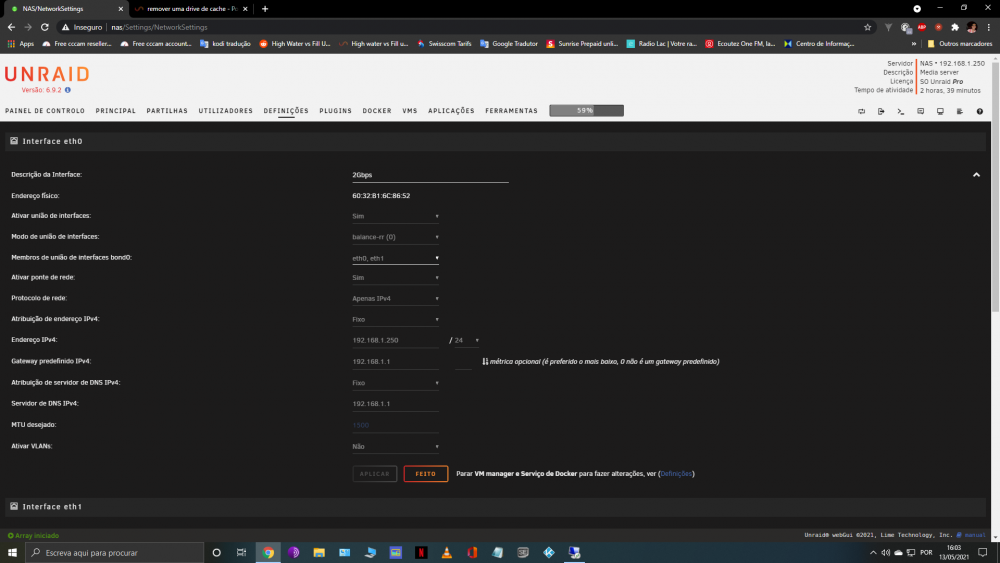Open the FERRAMENTAS tab
This screenshot has width=1000, height=563.
click(511, 111)
